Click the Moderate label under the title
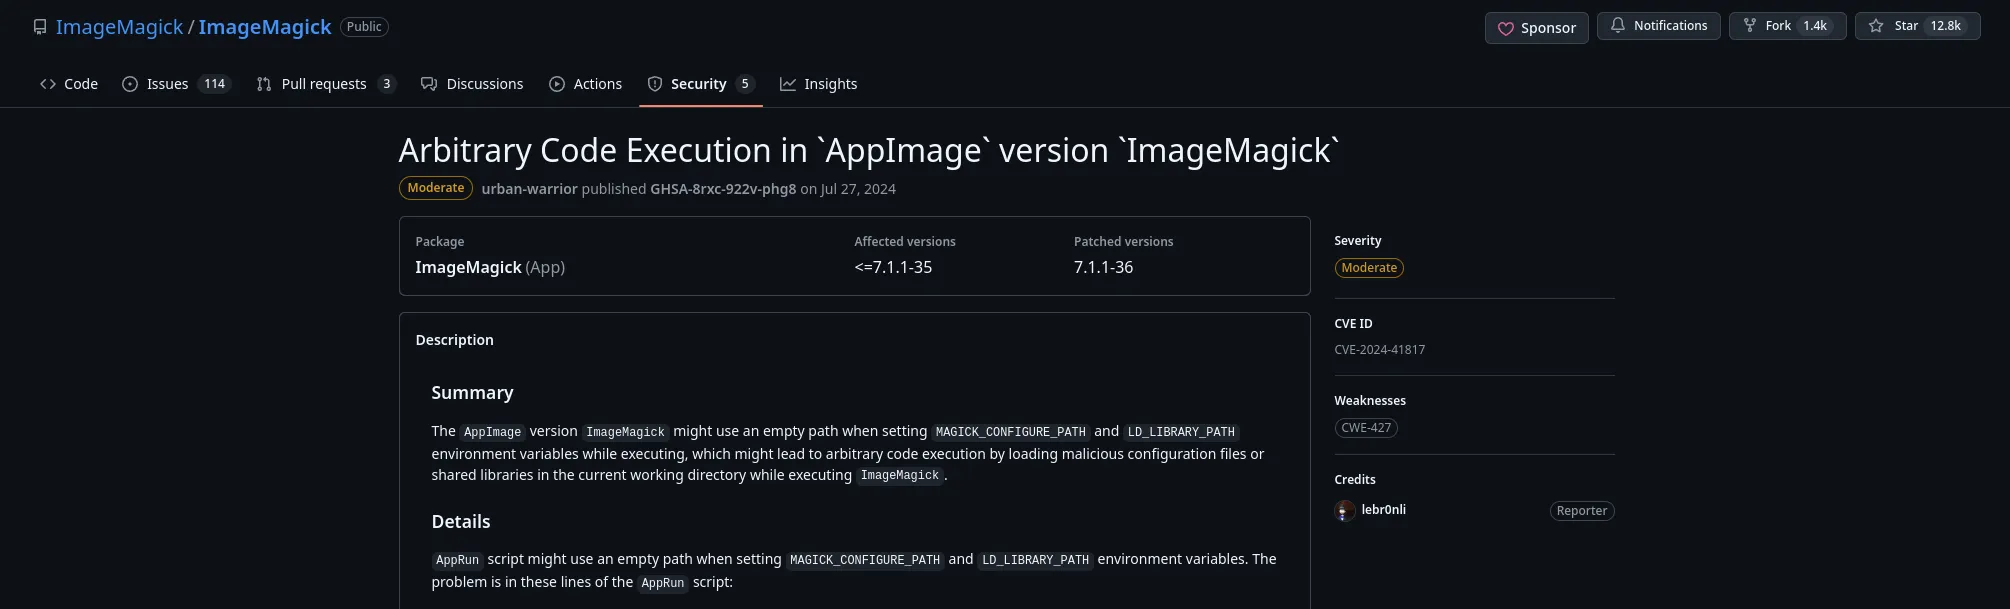 coord(435,188)
